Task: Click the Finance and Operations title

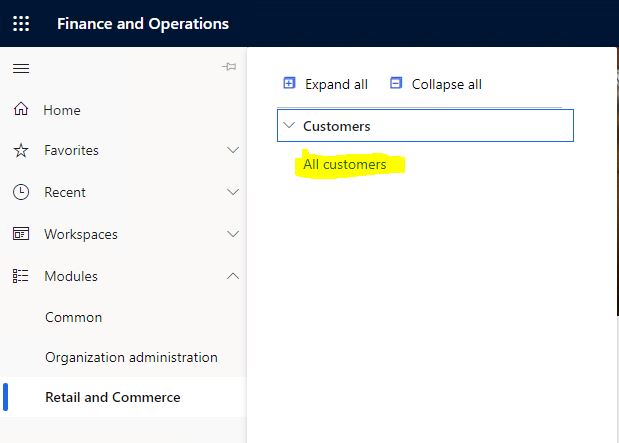Action: tap(143, 24)
